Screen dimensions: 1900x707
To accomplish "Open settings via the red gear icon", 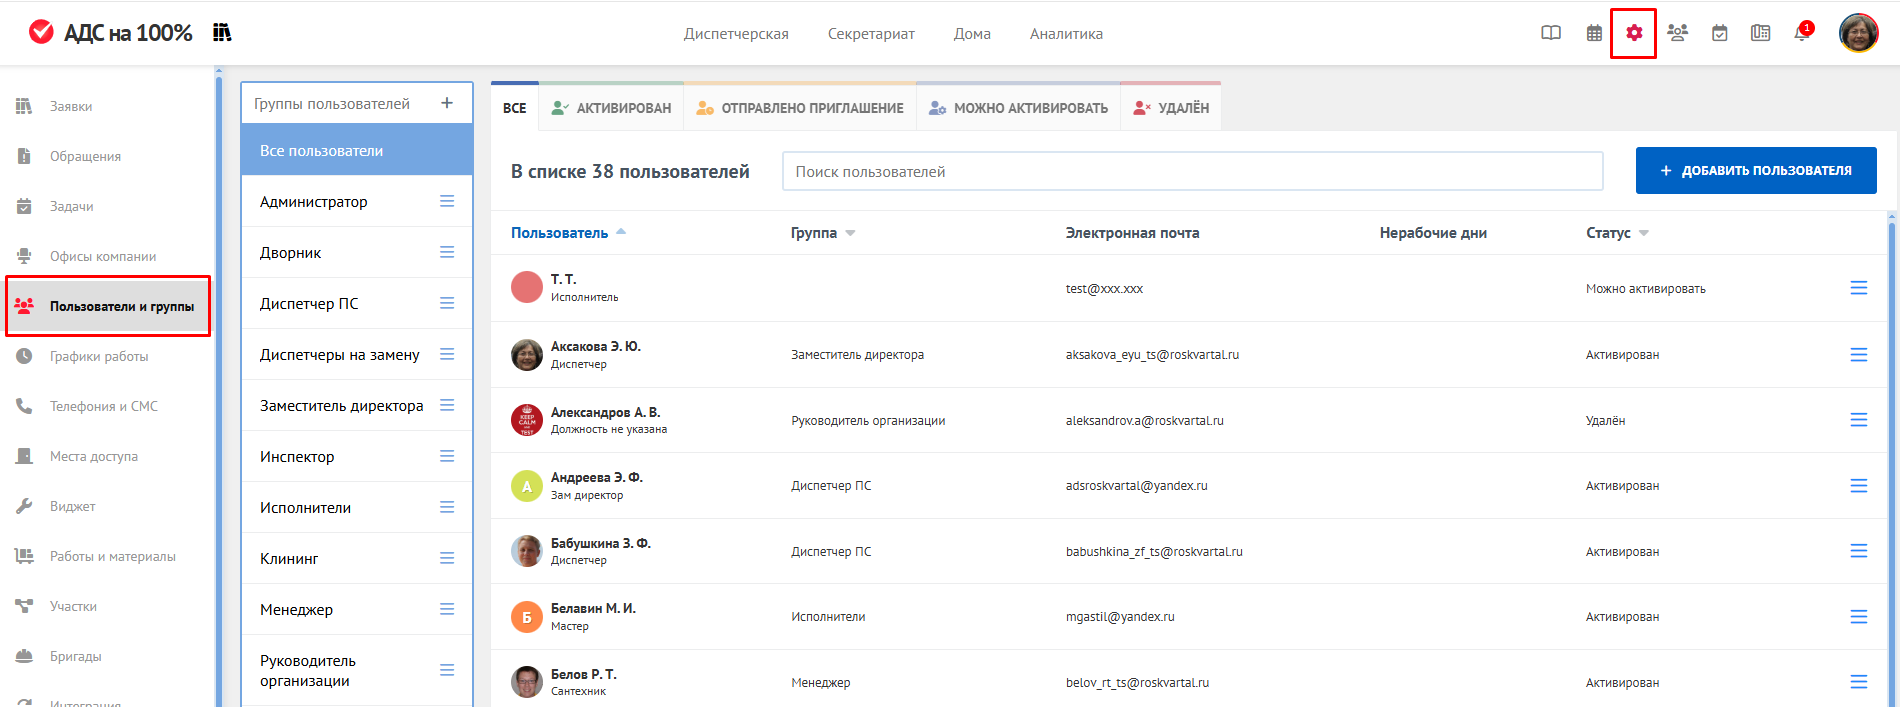I will pyautogui.click(x=1633, y=33).
